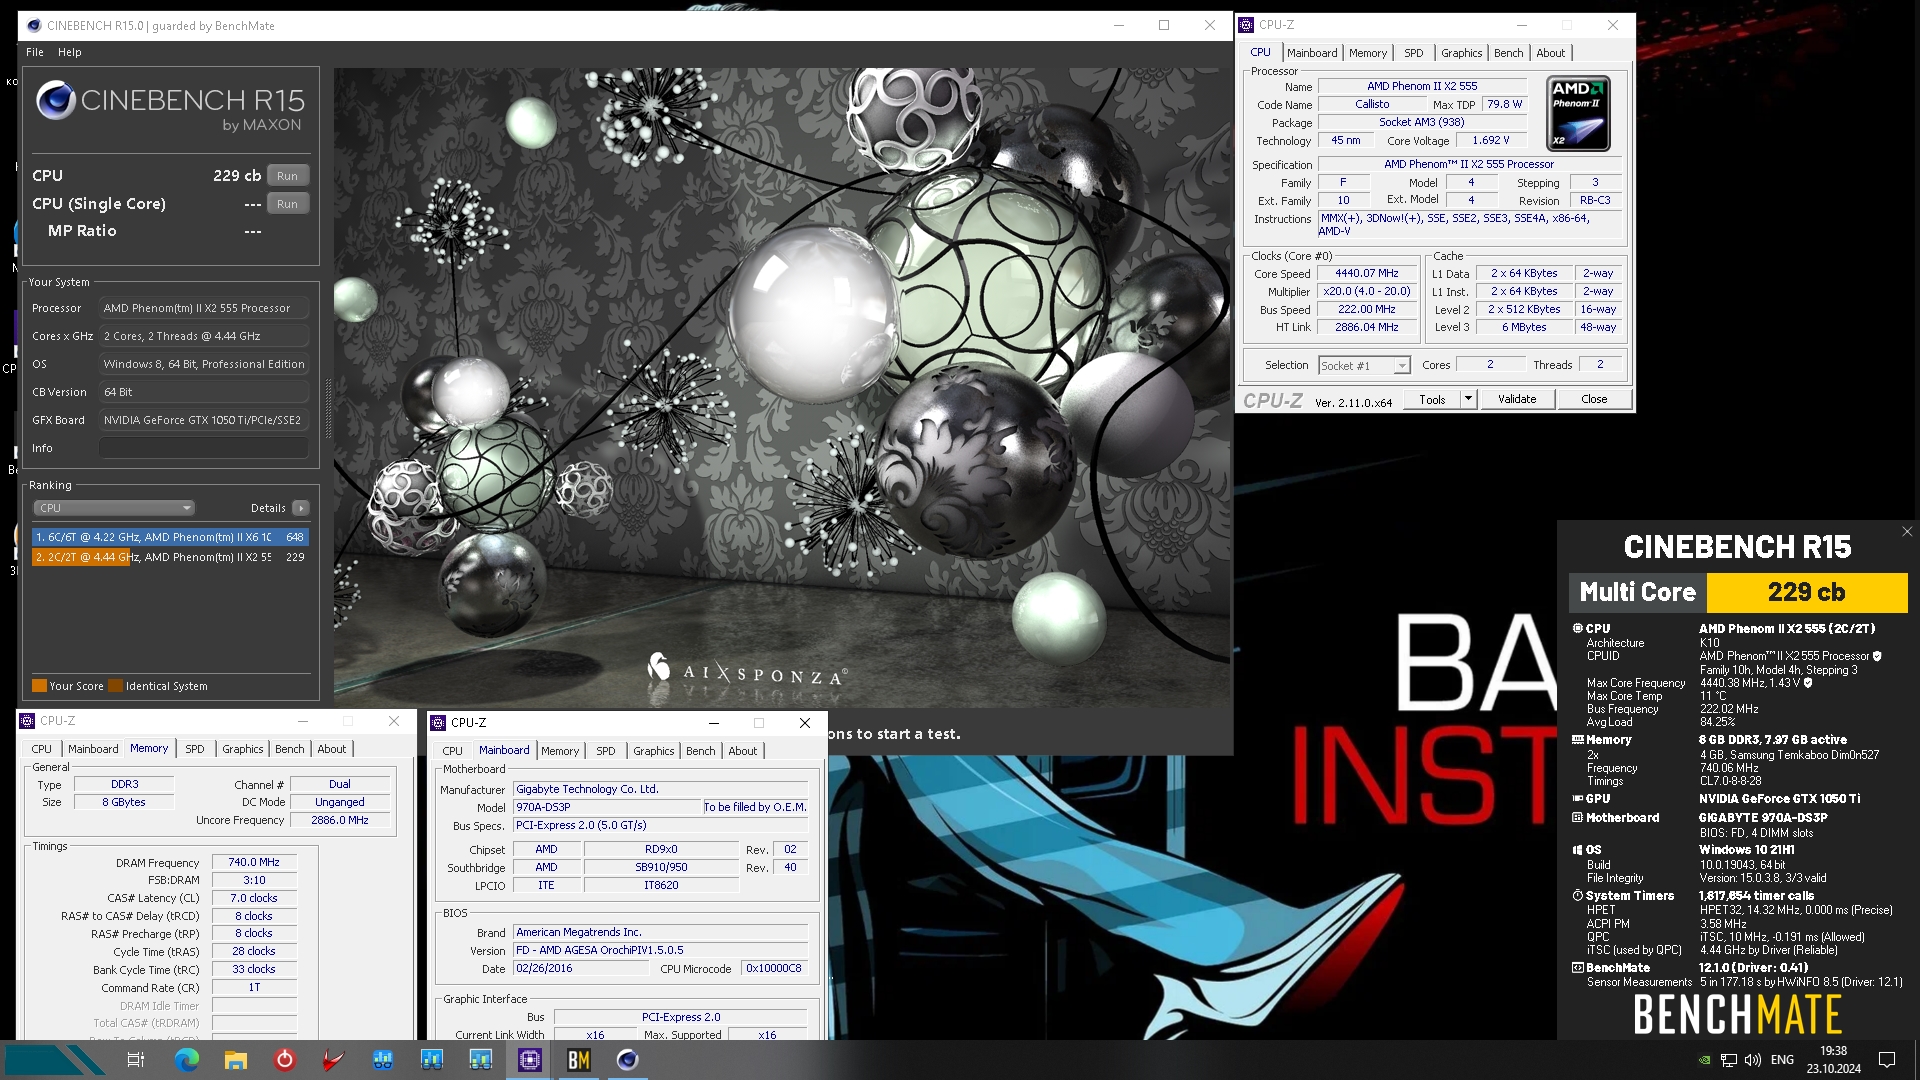Open the notification center icon
Screen dimensions: 1920x1080
click(x=1887, y=1060)
